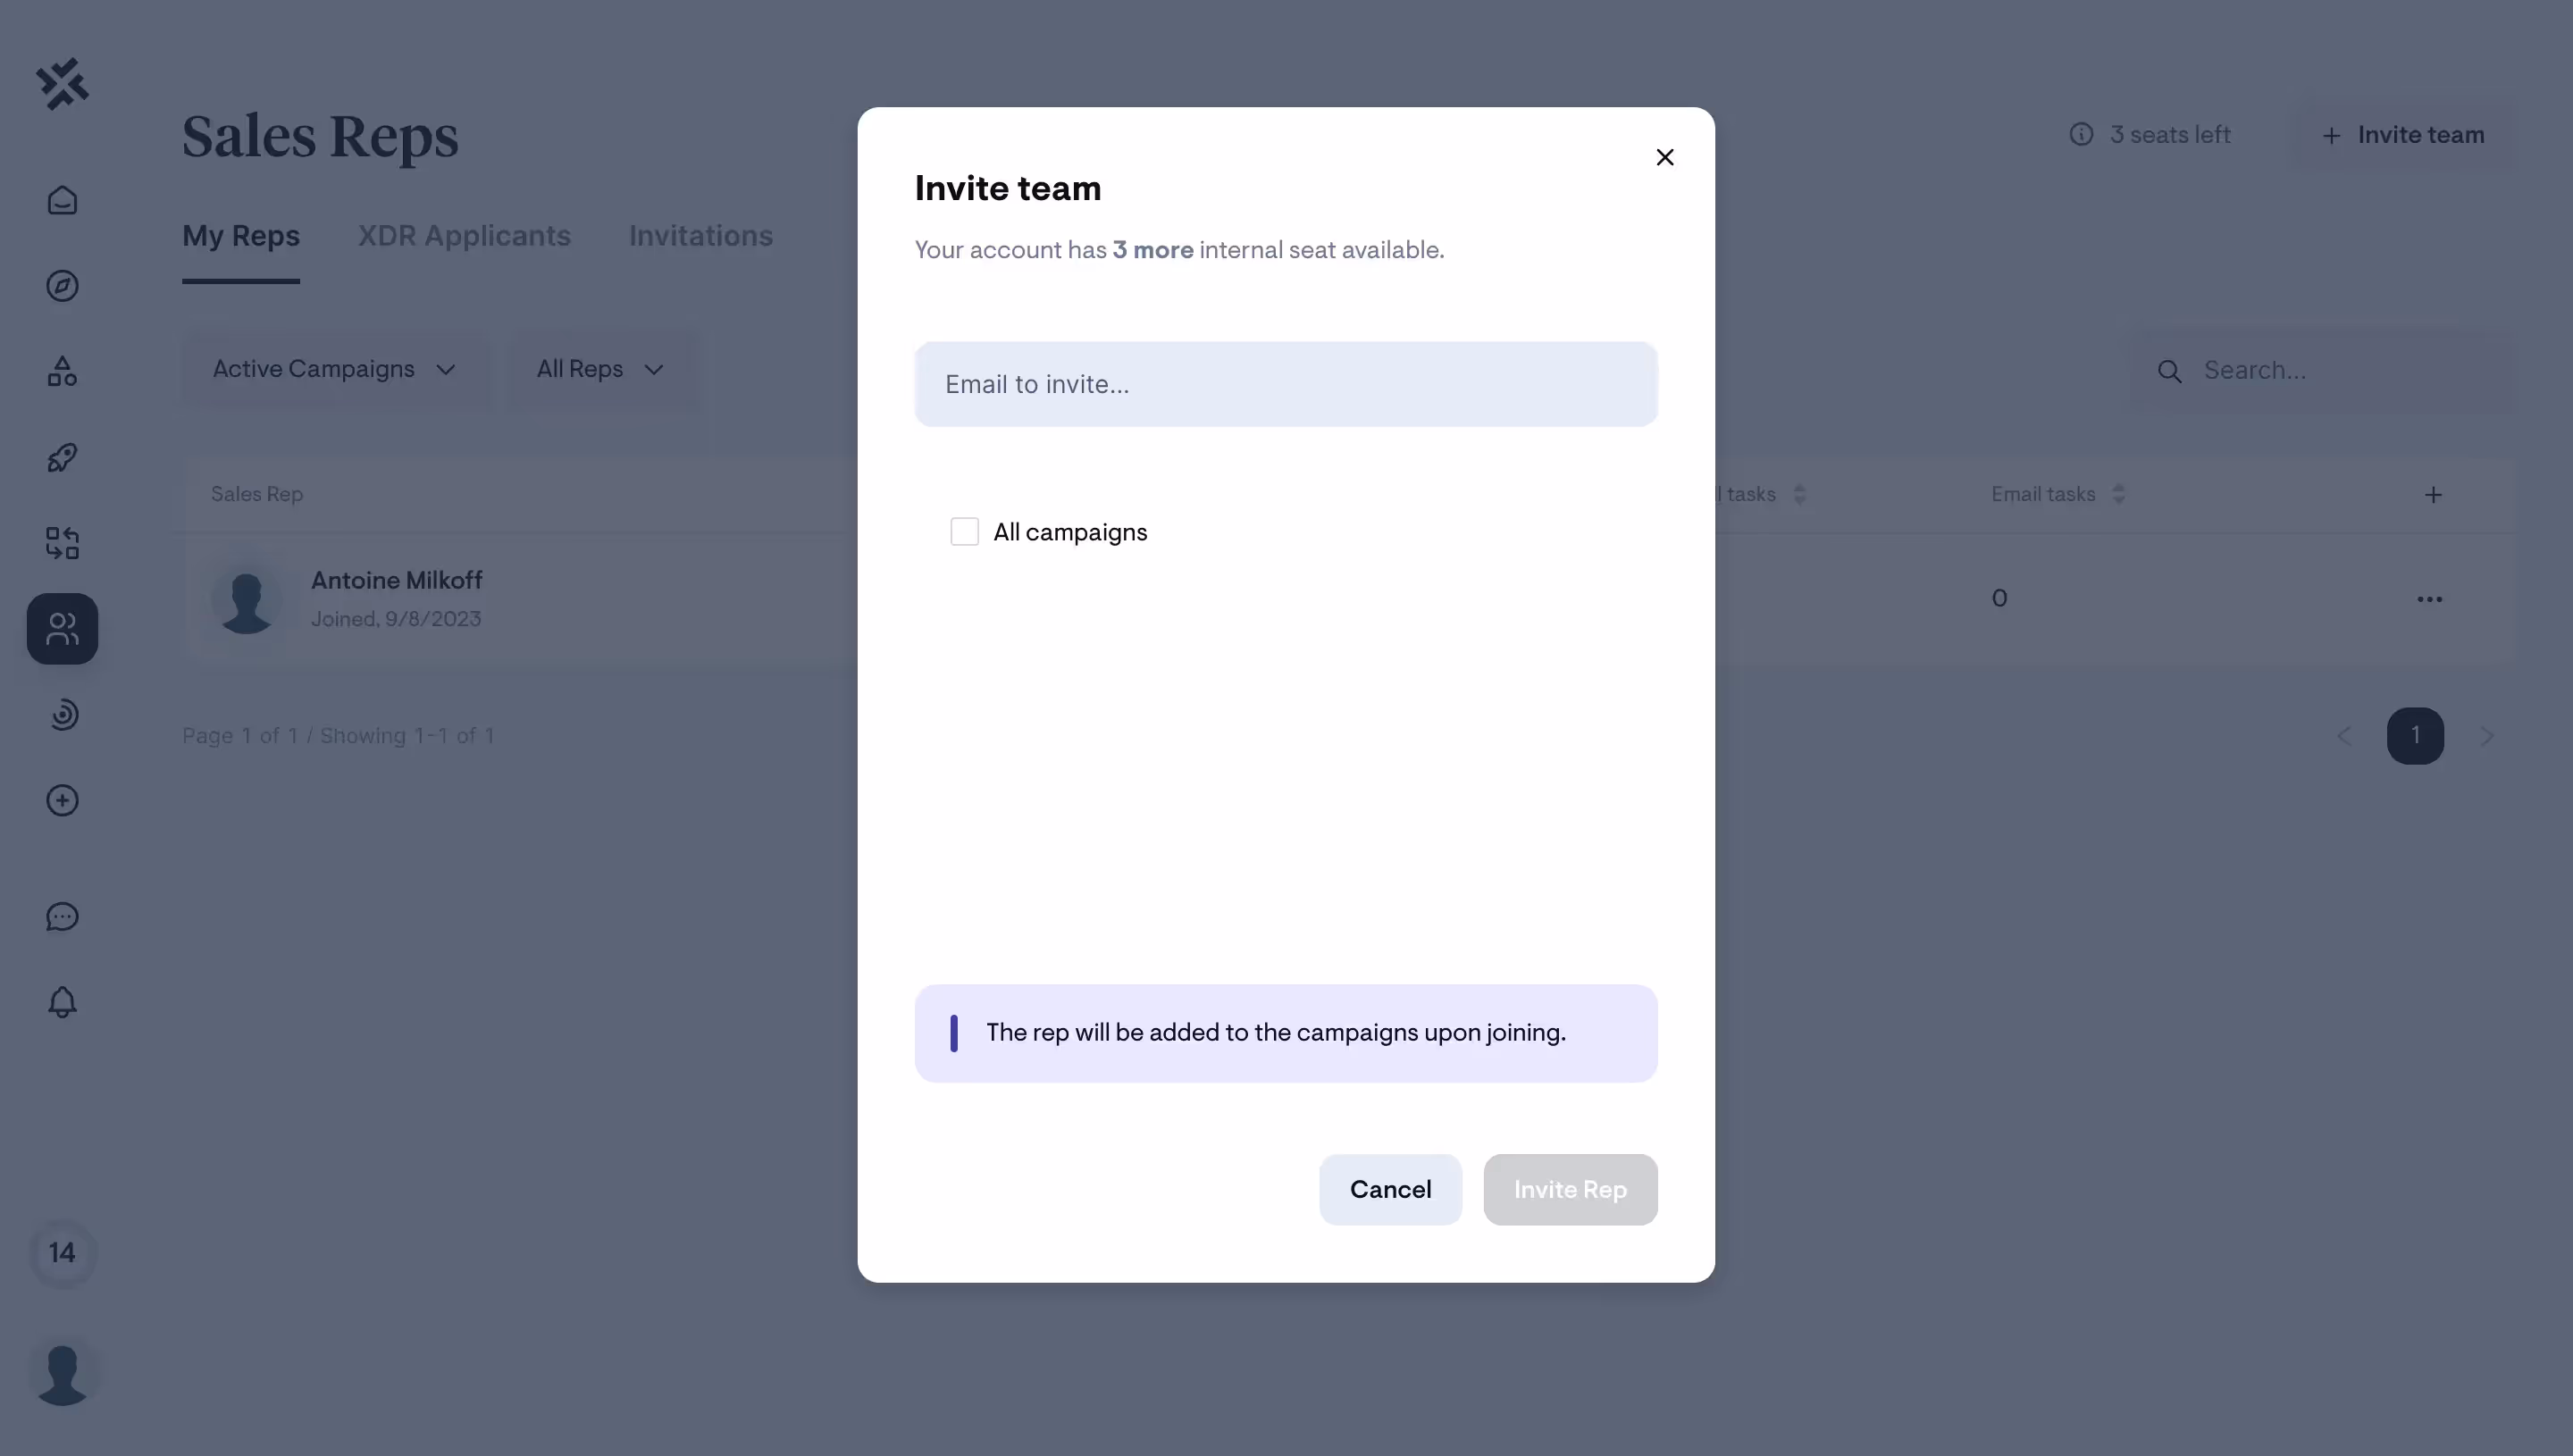Expand the Active Campaigns dropdown
The width and height of the screenshot is (2573, 1456).
(334, 370)
